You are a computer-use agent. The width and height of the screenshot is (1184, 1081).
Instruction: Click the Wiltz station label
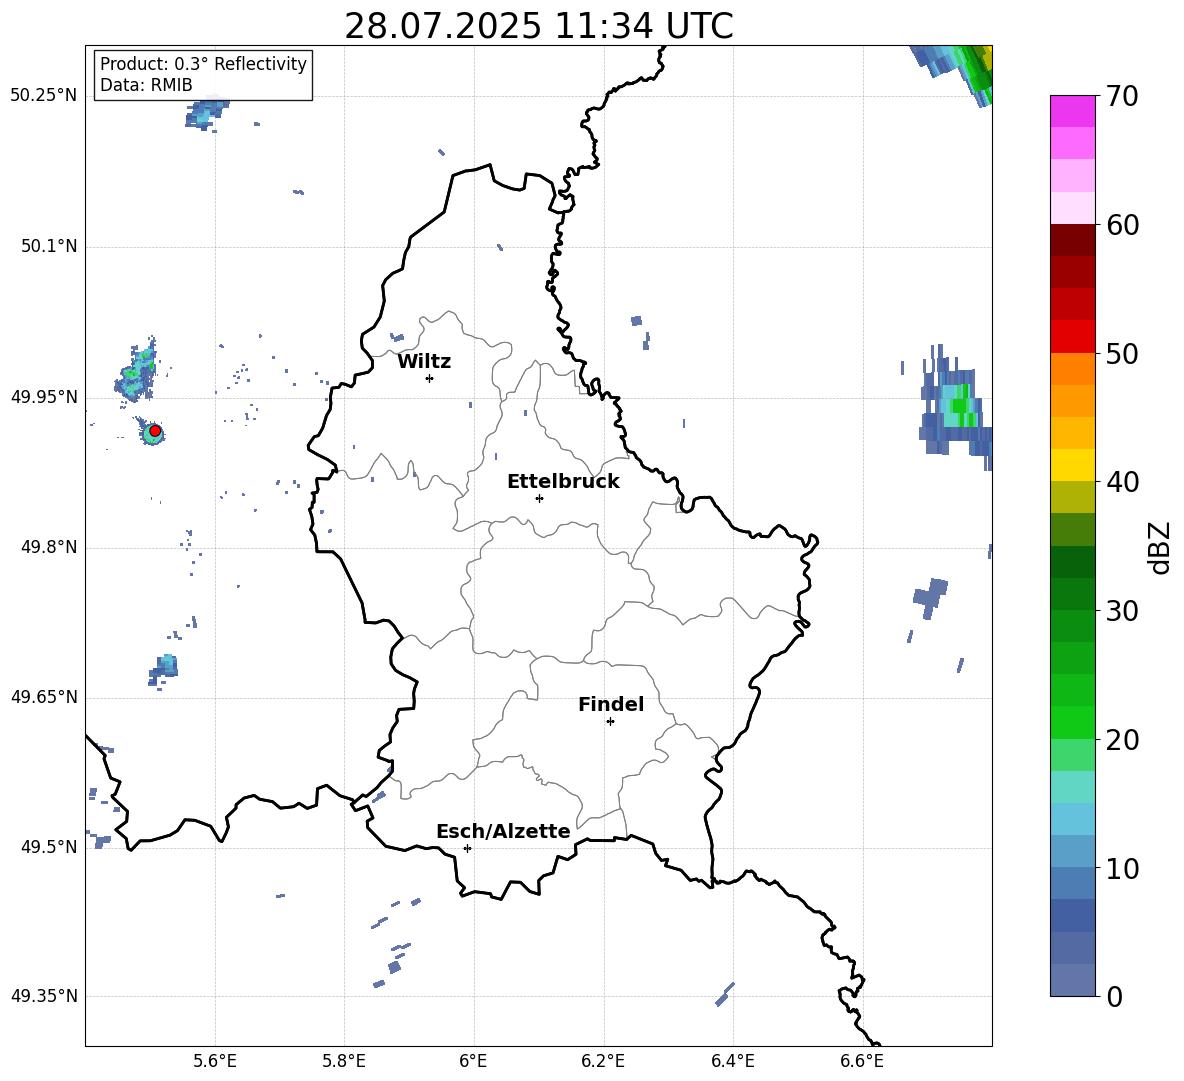[x=424, y=362]
